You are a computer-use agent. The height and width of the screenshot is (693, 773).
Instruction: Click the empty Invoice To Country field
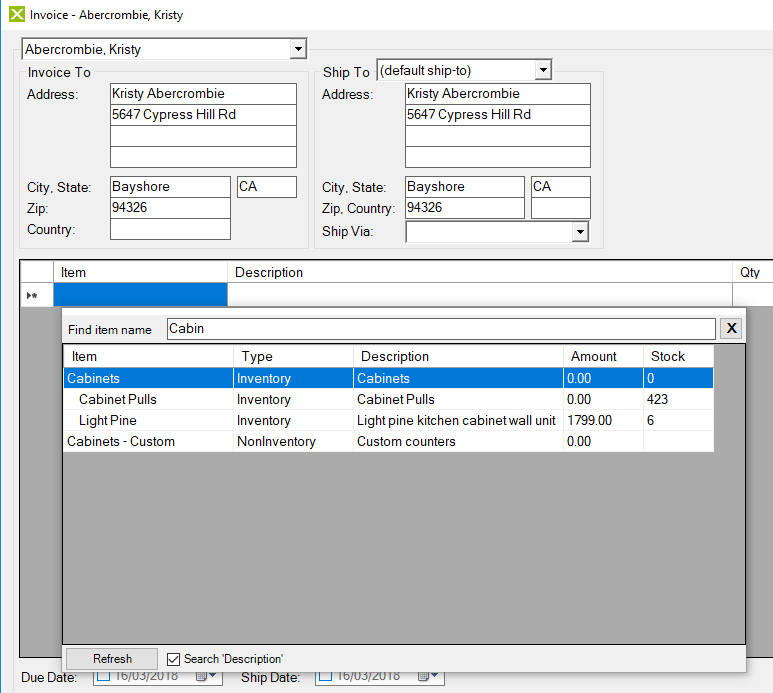click(170, 229)
